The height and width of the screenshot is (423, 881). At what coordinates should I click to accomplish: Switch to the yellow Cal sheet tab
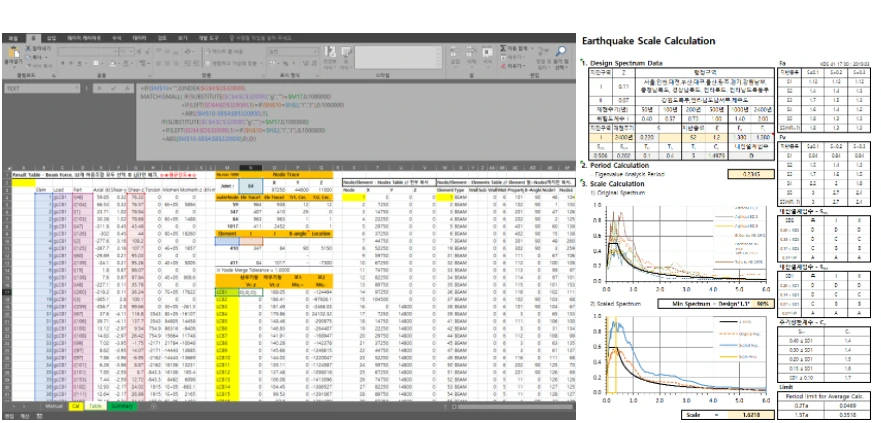point(75,406)
